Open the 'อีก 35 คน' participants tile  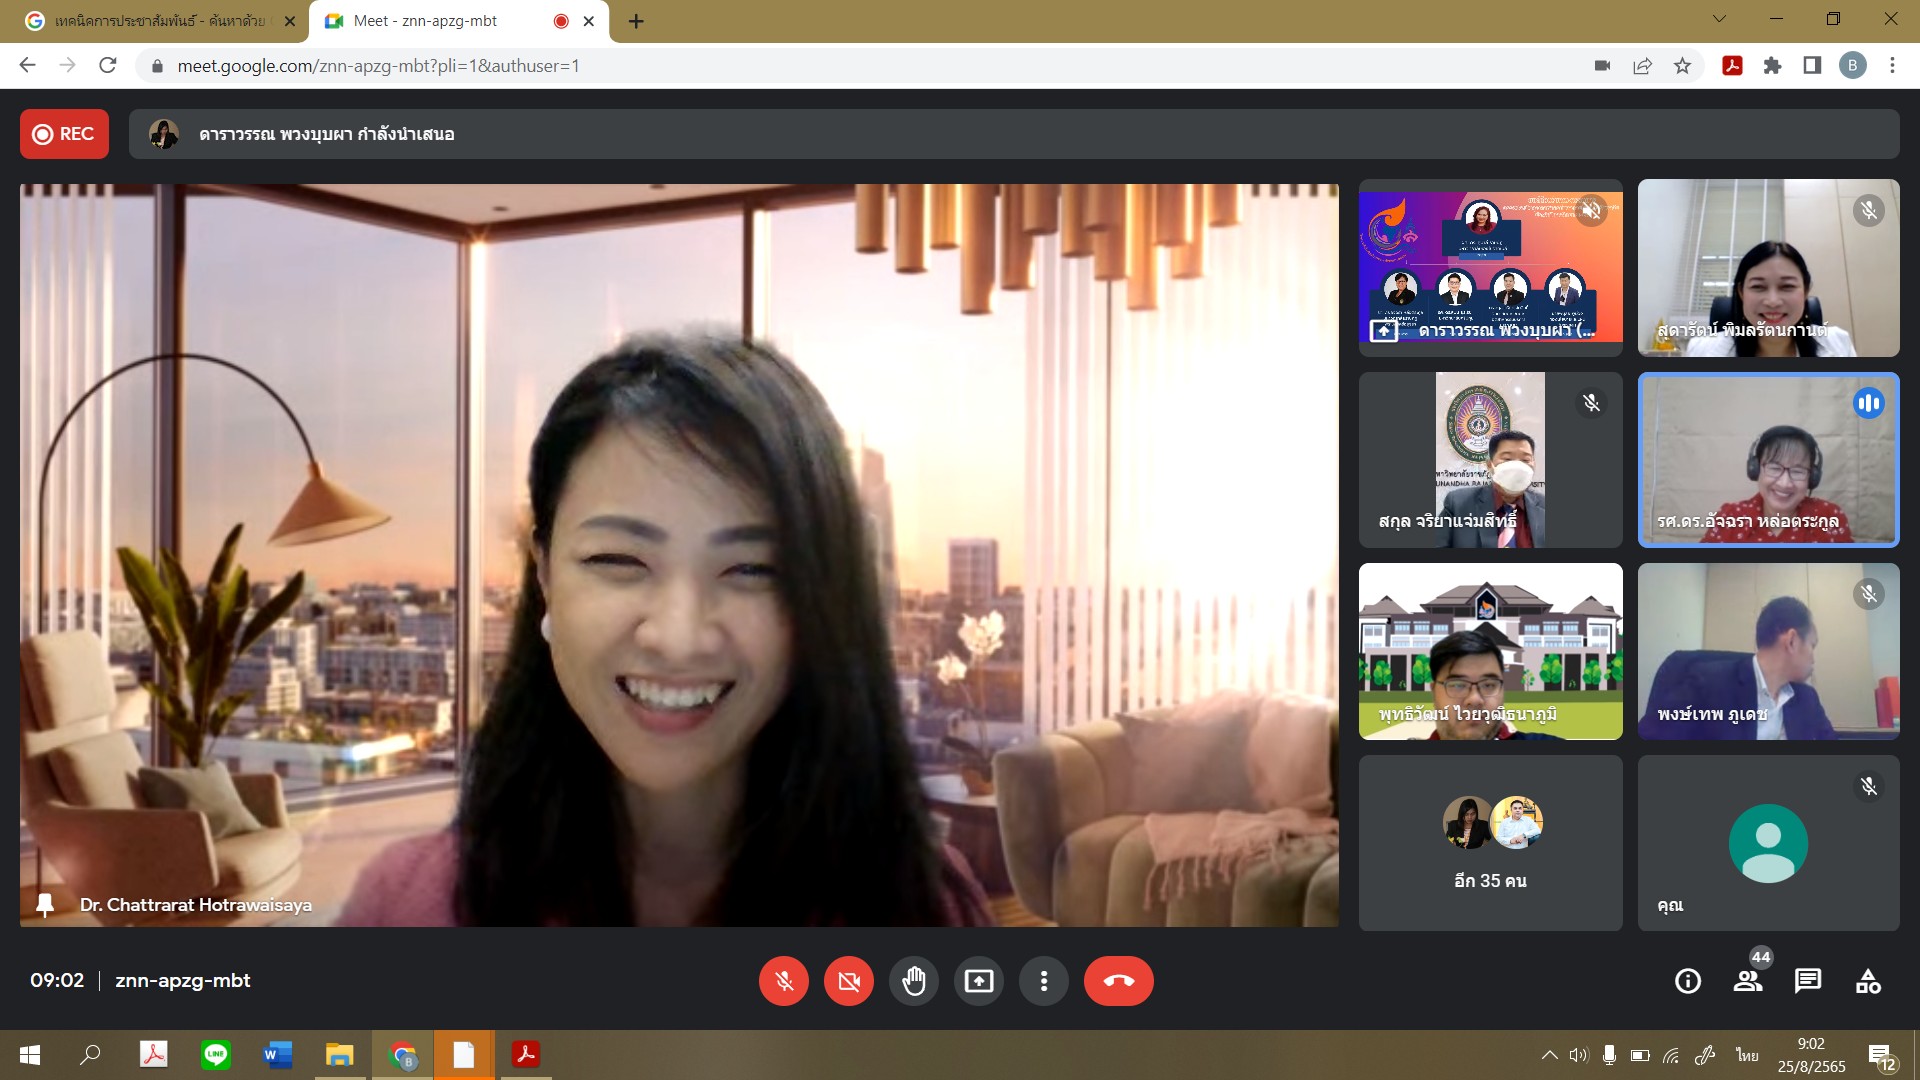coord(1490,843)
